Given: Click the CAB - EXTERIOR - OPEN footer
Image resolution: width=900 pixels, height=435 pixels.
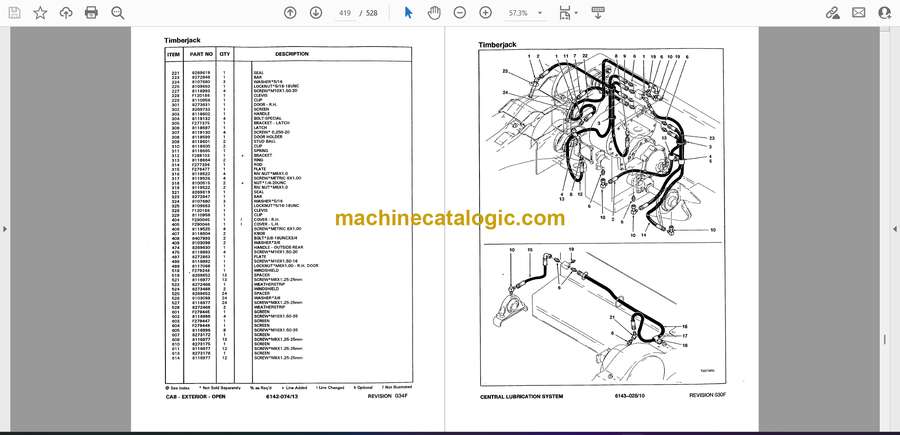Looking at the screenshot, I should (196, 396).
